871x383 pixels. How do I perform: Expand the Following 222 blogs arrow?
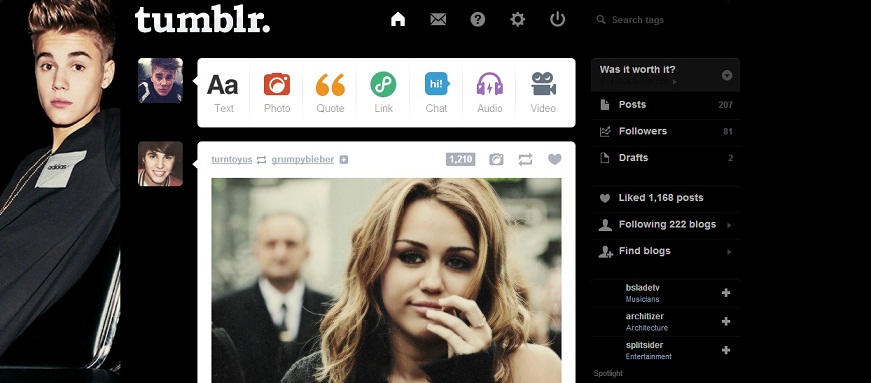pyautogui.click(x=729, y=225)
